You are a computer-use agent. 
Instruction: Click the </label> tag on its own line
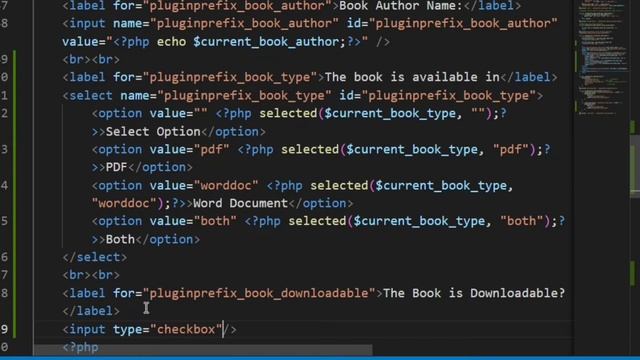91,311
